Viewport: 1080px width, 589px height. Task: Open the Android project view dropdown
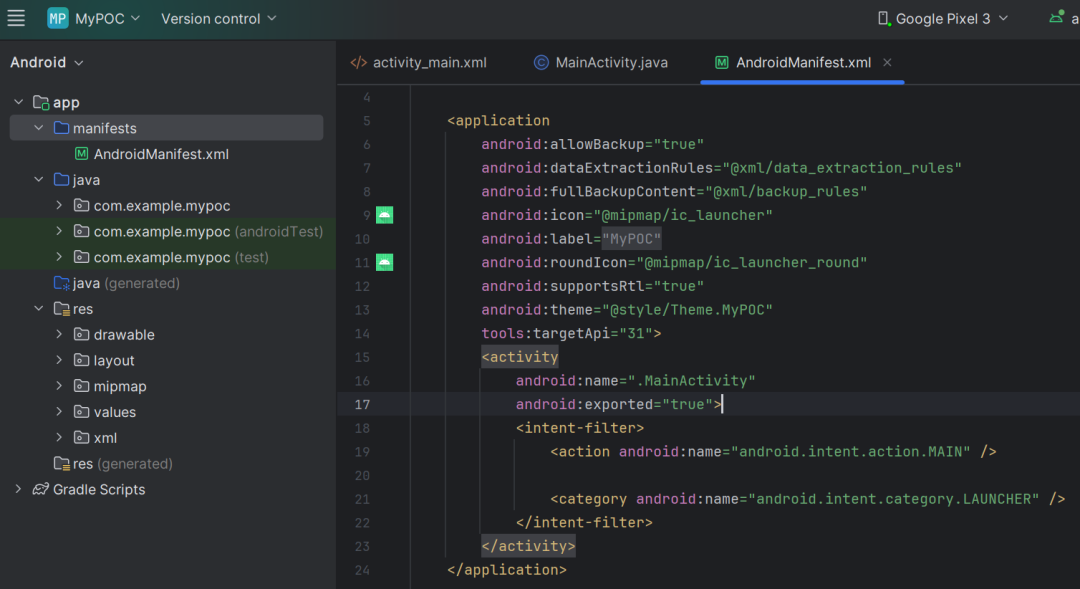click(x=47, y=63)
